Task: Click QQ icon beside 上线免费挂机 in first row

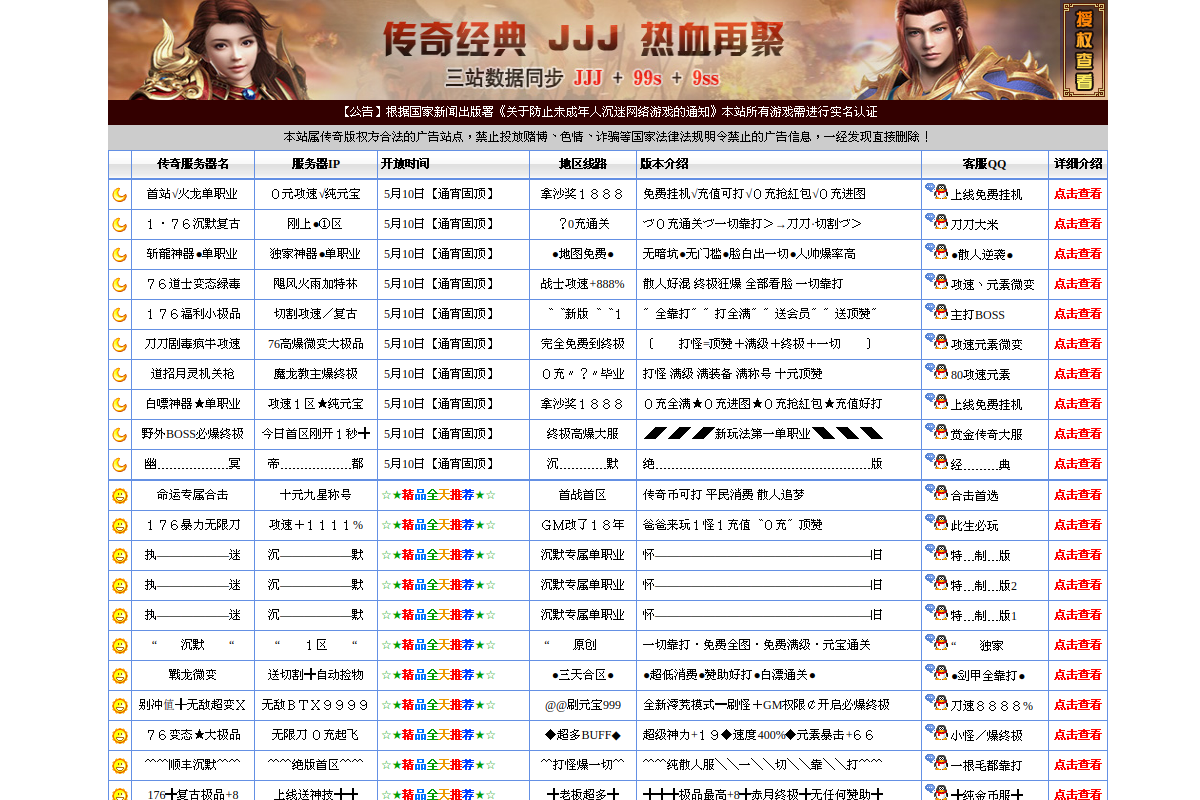Action: click(936, 192)
